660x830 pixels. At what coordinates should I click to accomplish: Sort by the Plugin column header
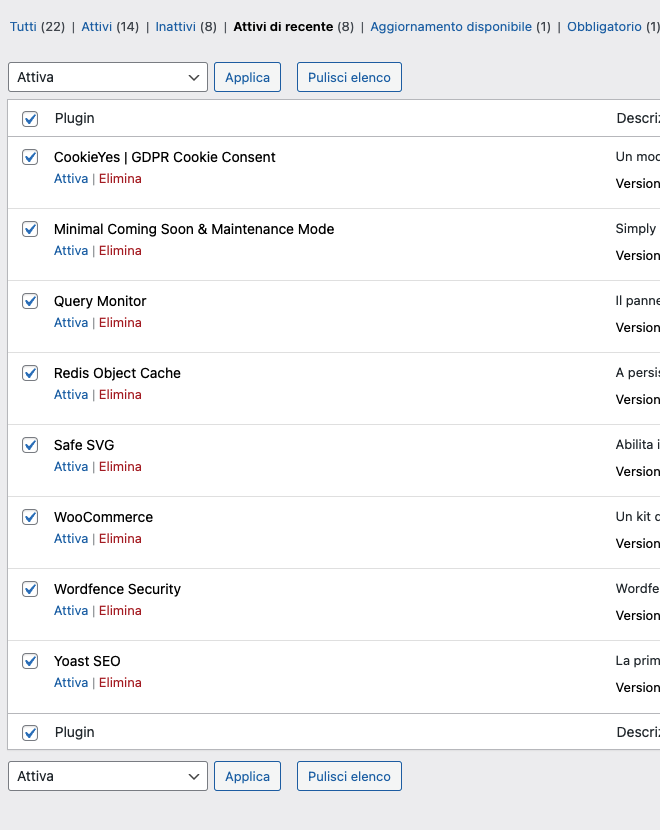tap(75, 119)
